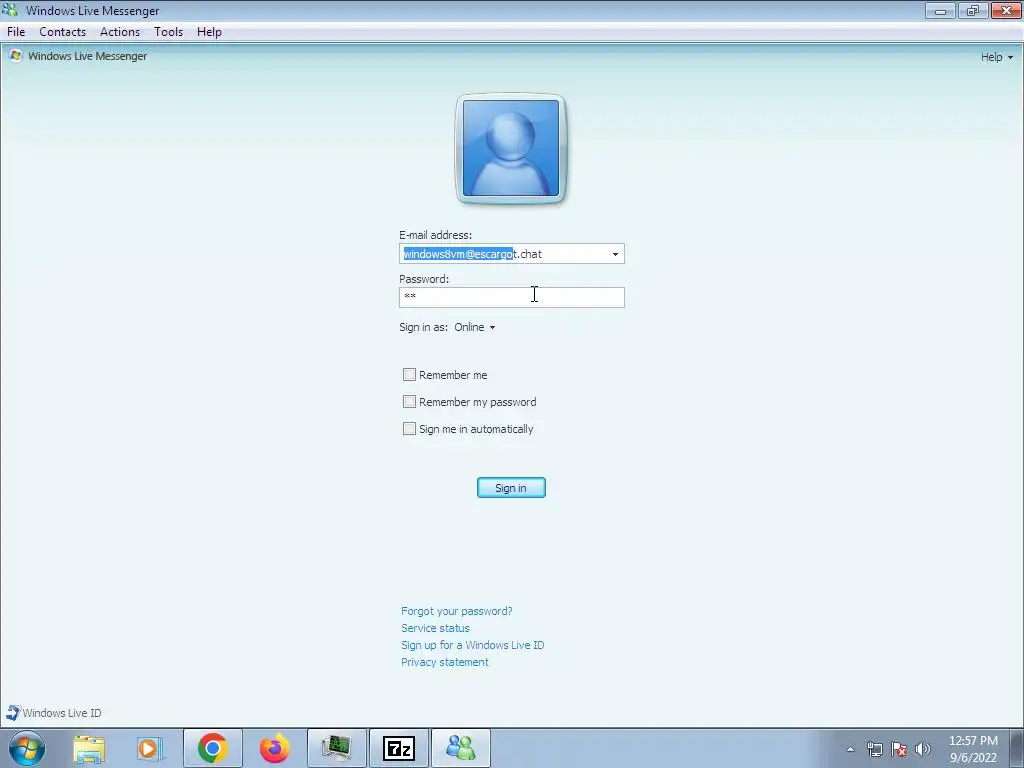Viewport: 1024px width, 768px height.
Task: Open Firefox from taskbar
Action: coord(274,748)
